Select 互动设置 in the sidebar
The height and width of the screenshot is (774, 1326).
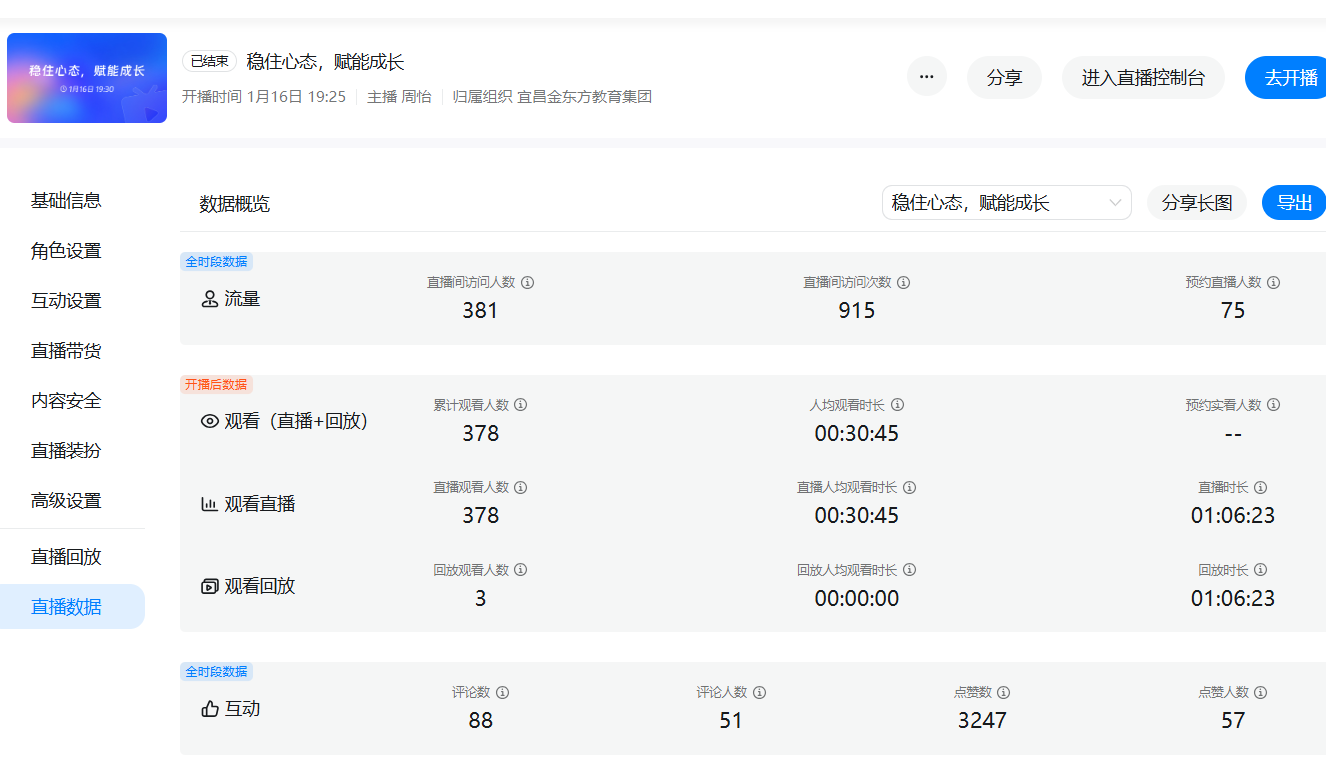click(66, 301)
